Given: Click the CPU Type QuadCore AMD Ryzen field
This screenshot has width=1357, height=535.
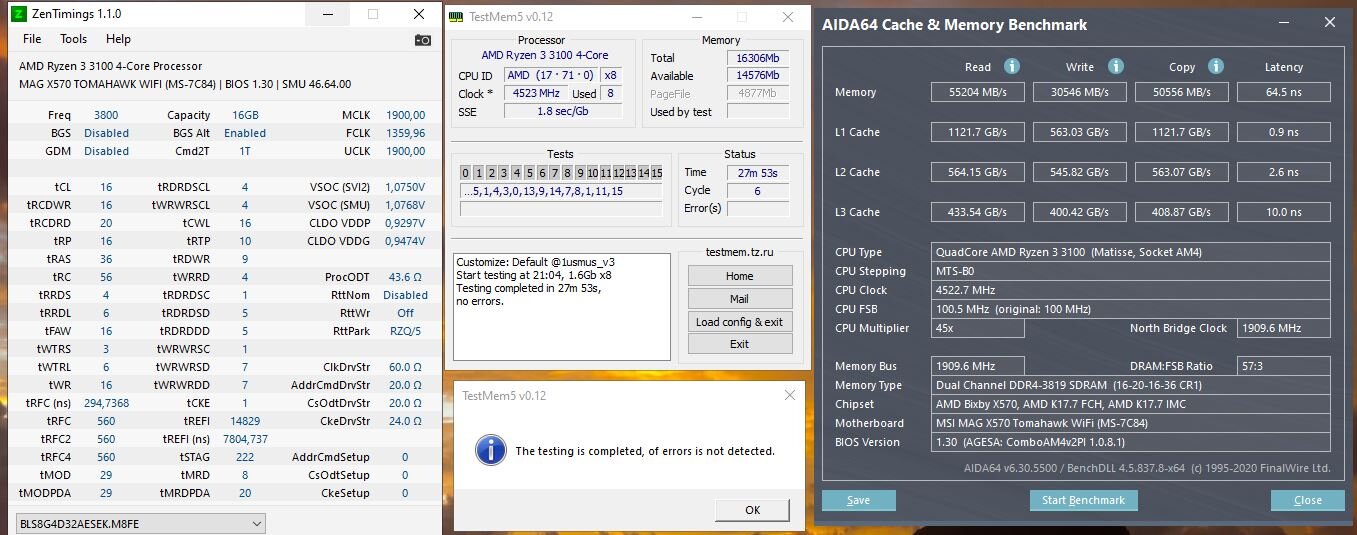Looking at the screenshot, I should pos(1131,252).
